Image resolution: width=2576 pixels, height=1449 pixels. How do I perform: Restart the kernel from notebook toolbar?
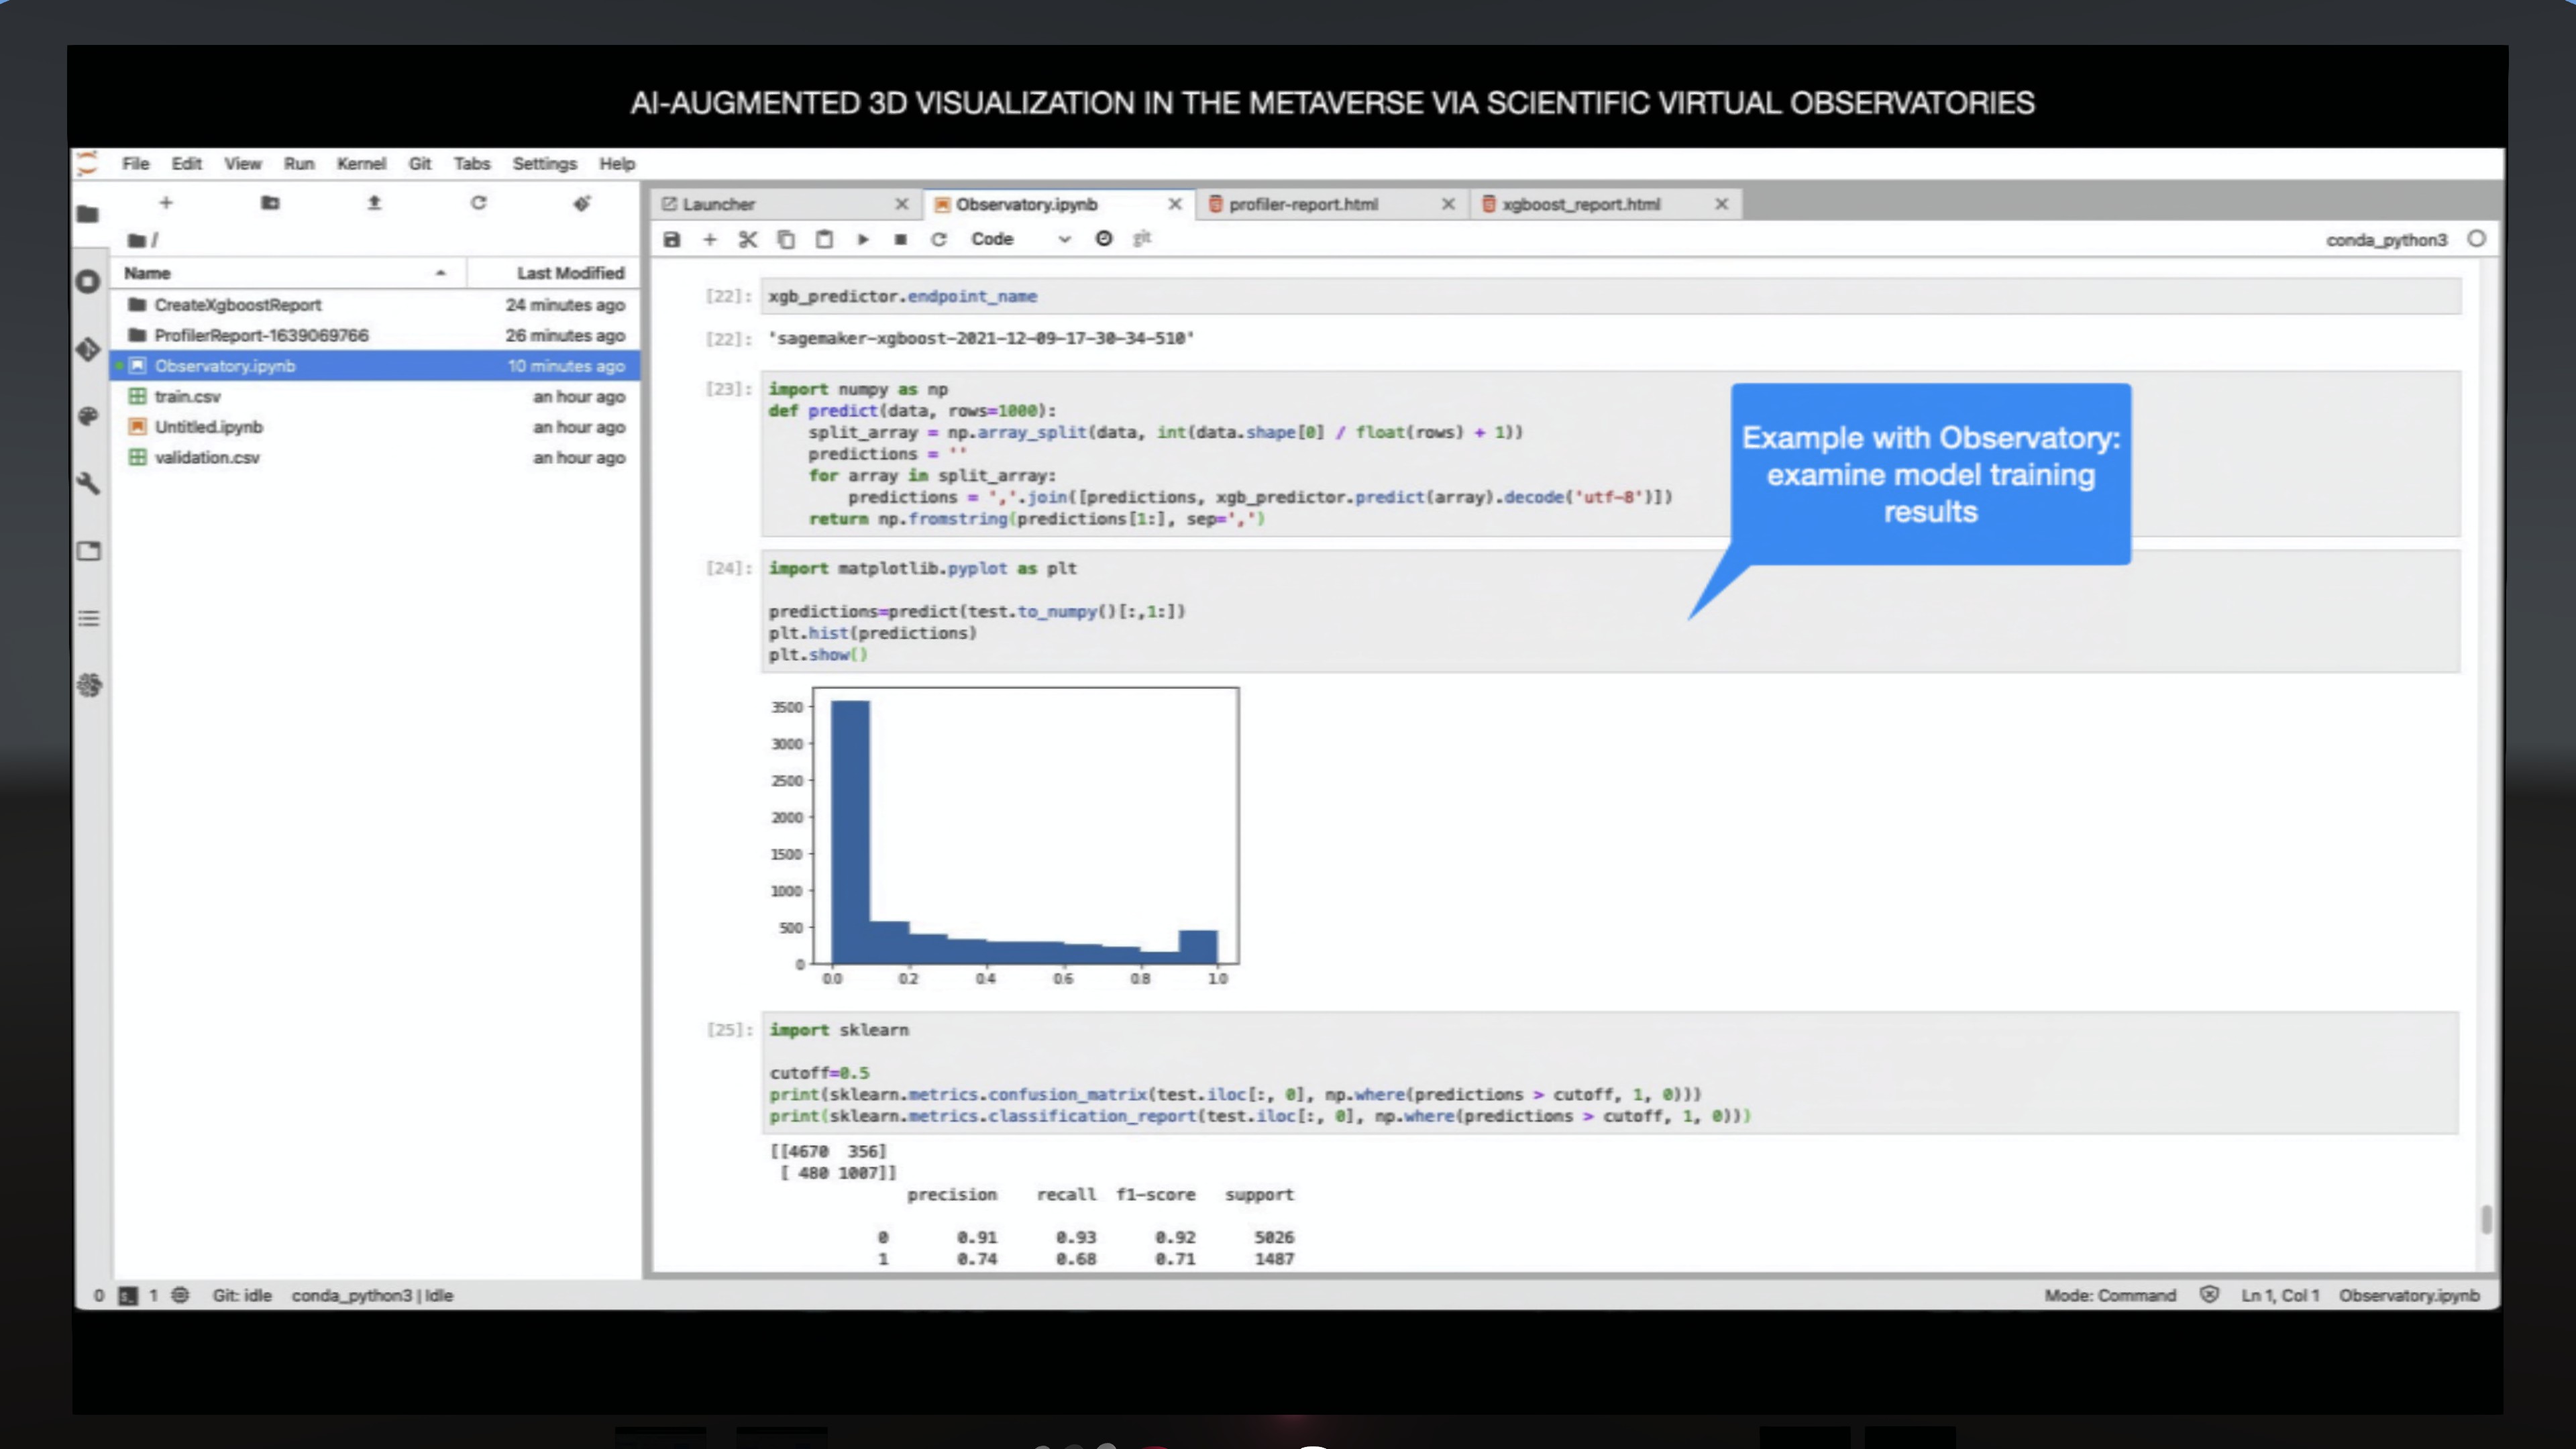(x=938, y=239)
